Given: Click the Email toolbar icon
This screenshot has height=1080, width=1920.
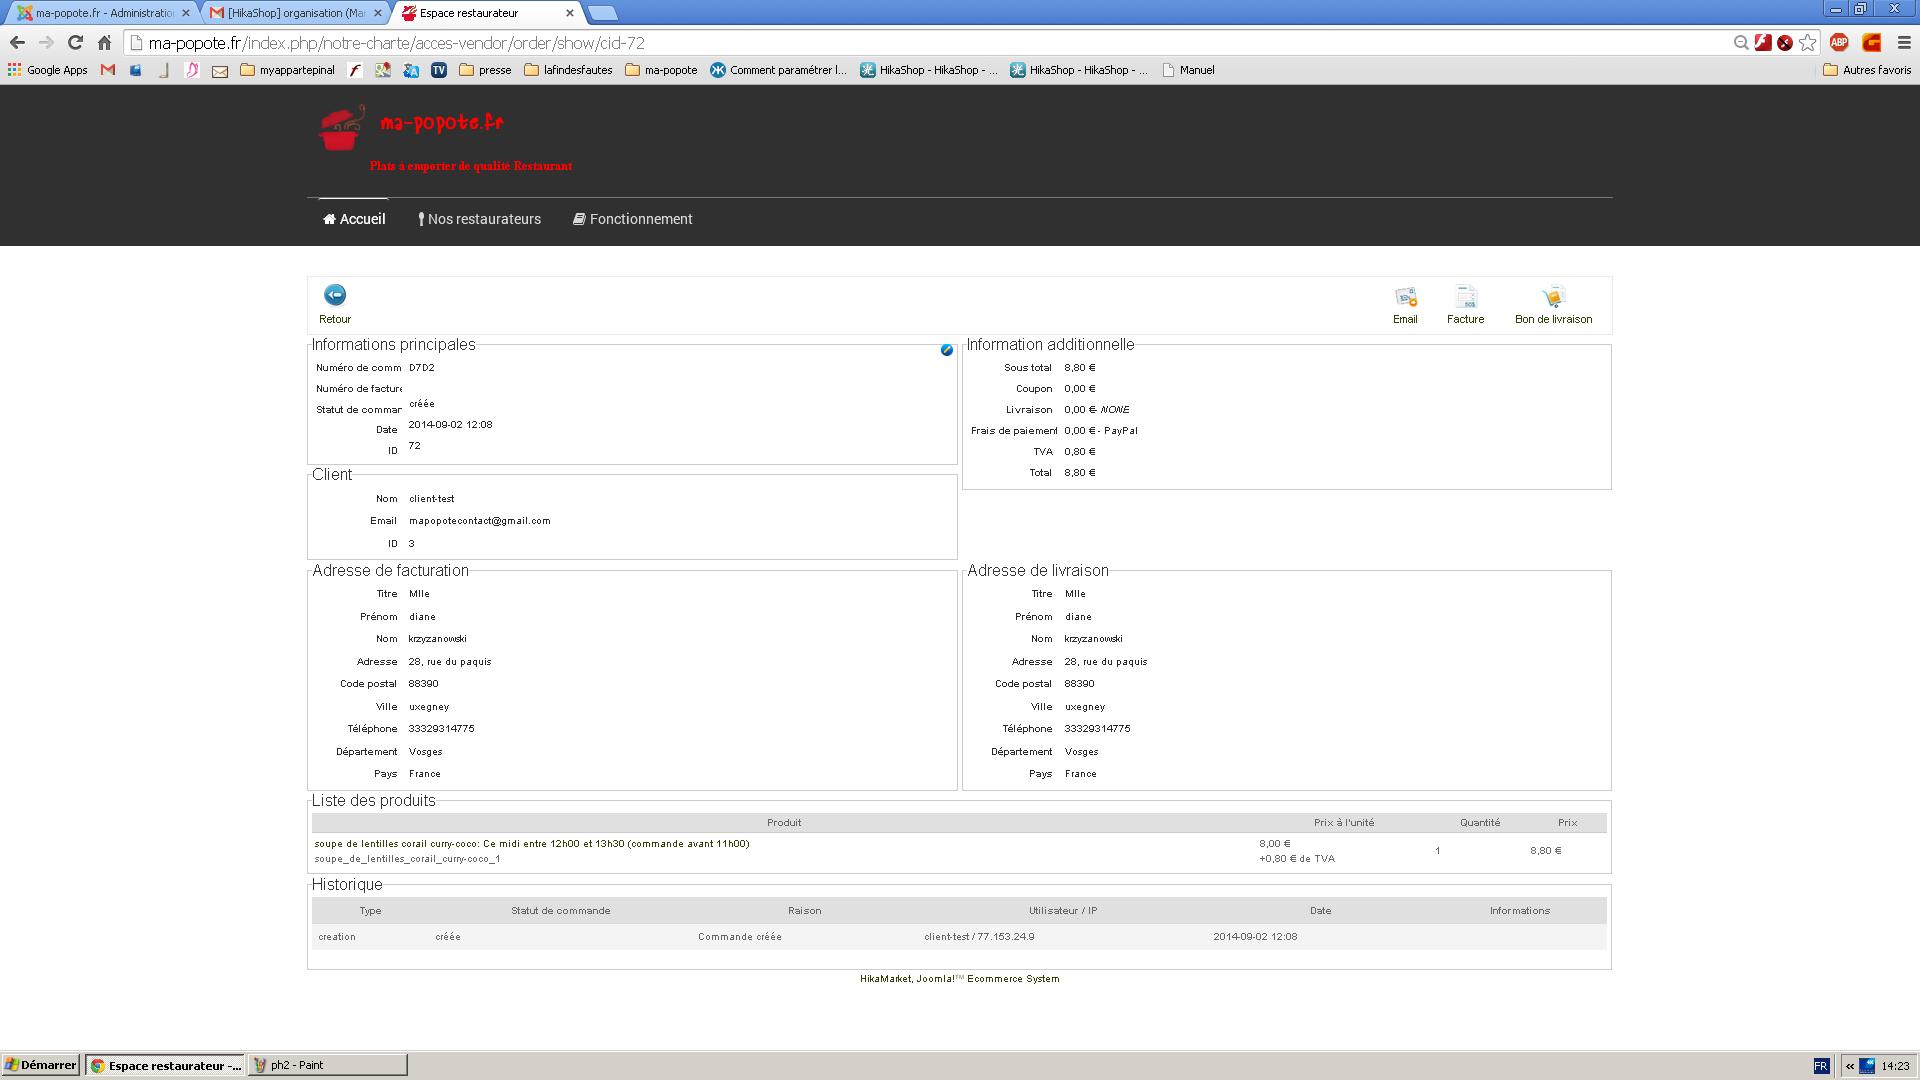Looking at the screenshot, I should click(1405, 298).
